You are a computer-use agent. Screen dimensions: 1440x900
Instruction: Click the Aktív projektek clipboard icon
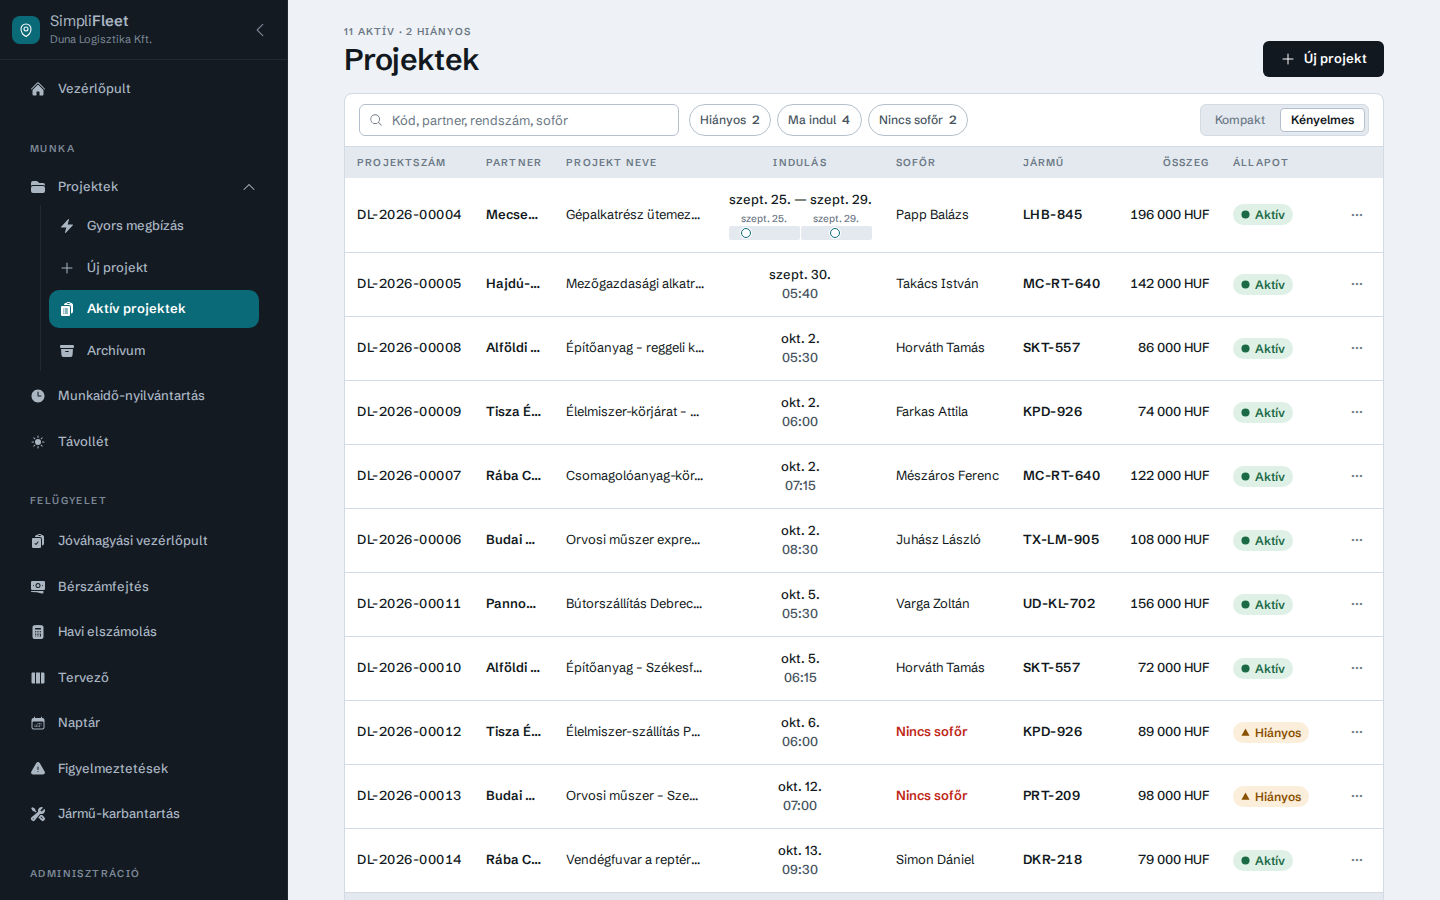tap(67, 309)
